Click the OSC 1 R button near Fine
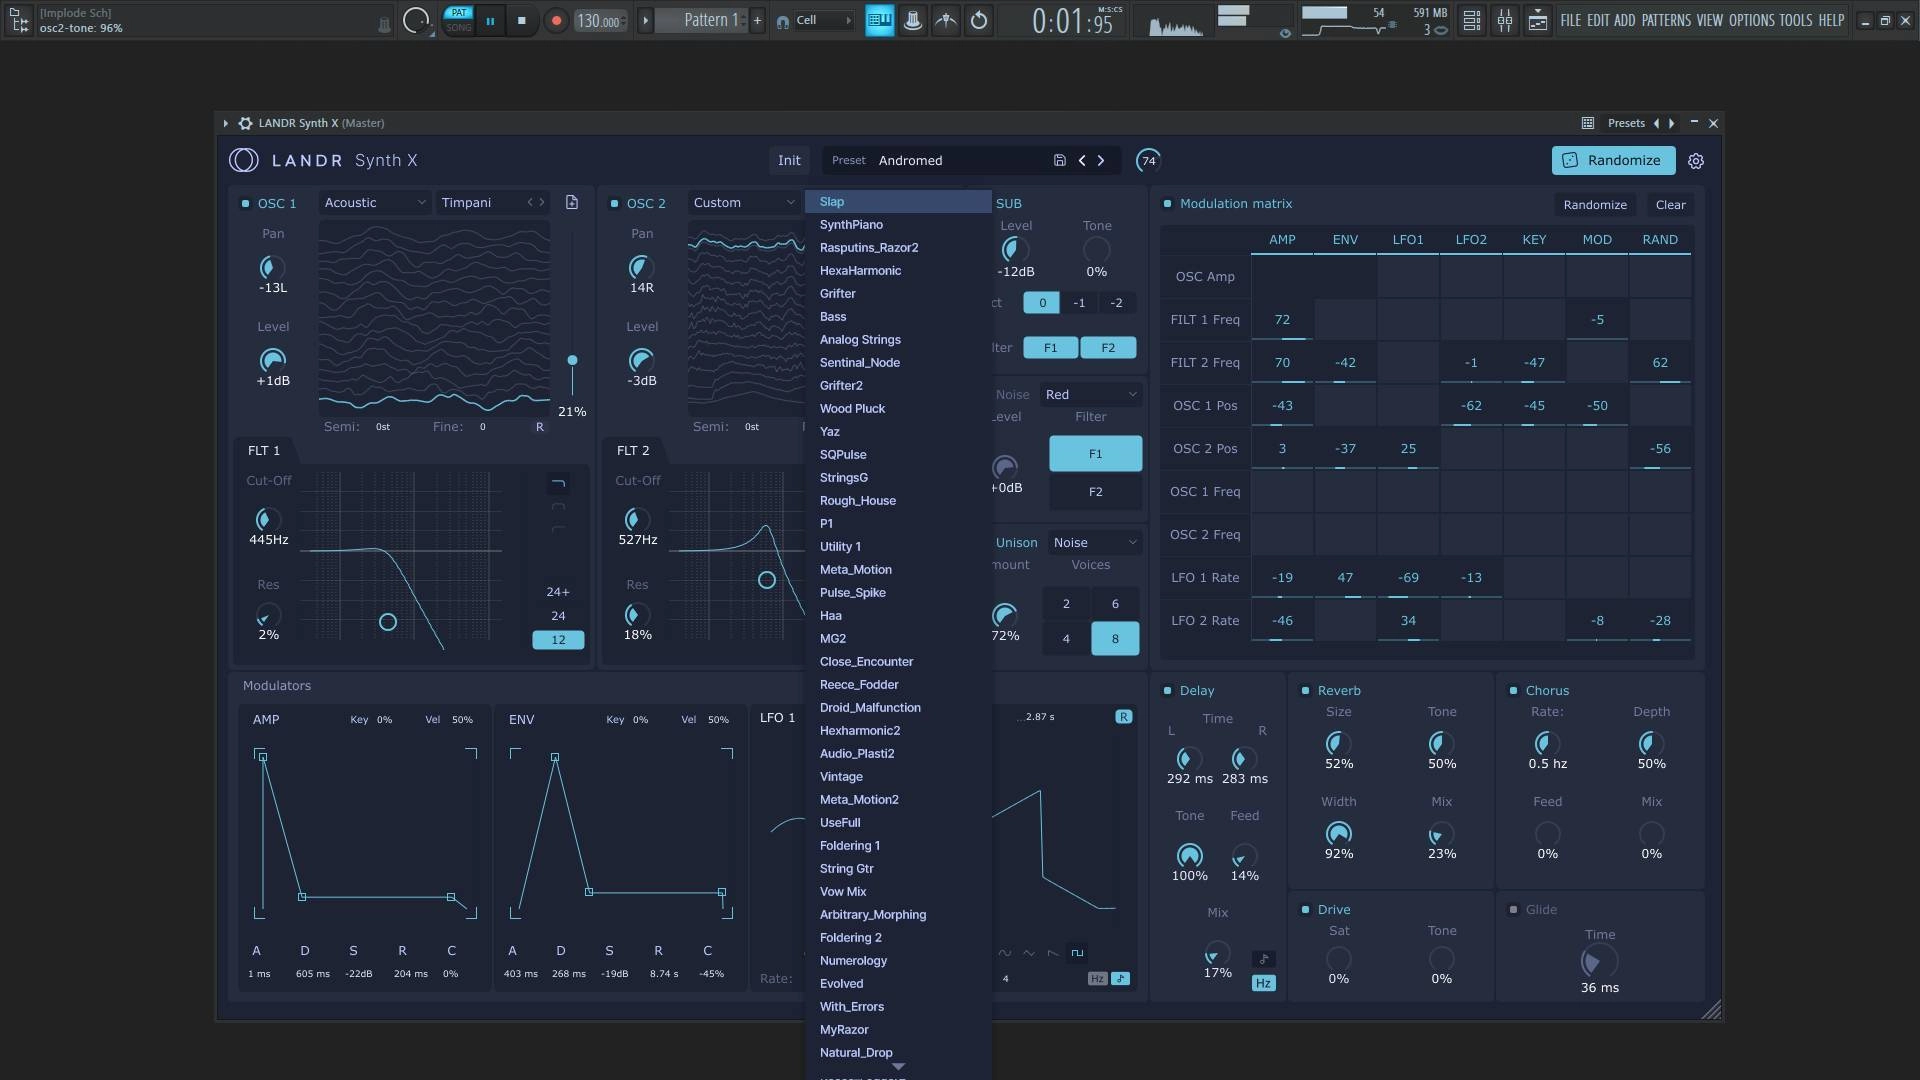This screenshot has height=1080, width=1920. 540,427
